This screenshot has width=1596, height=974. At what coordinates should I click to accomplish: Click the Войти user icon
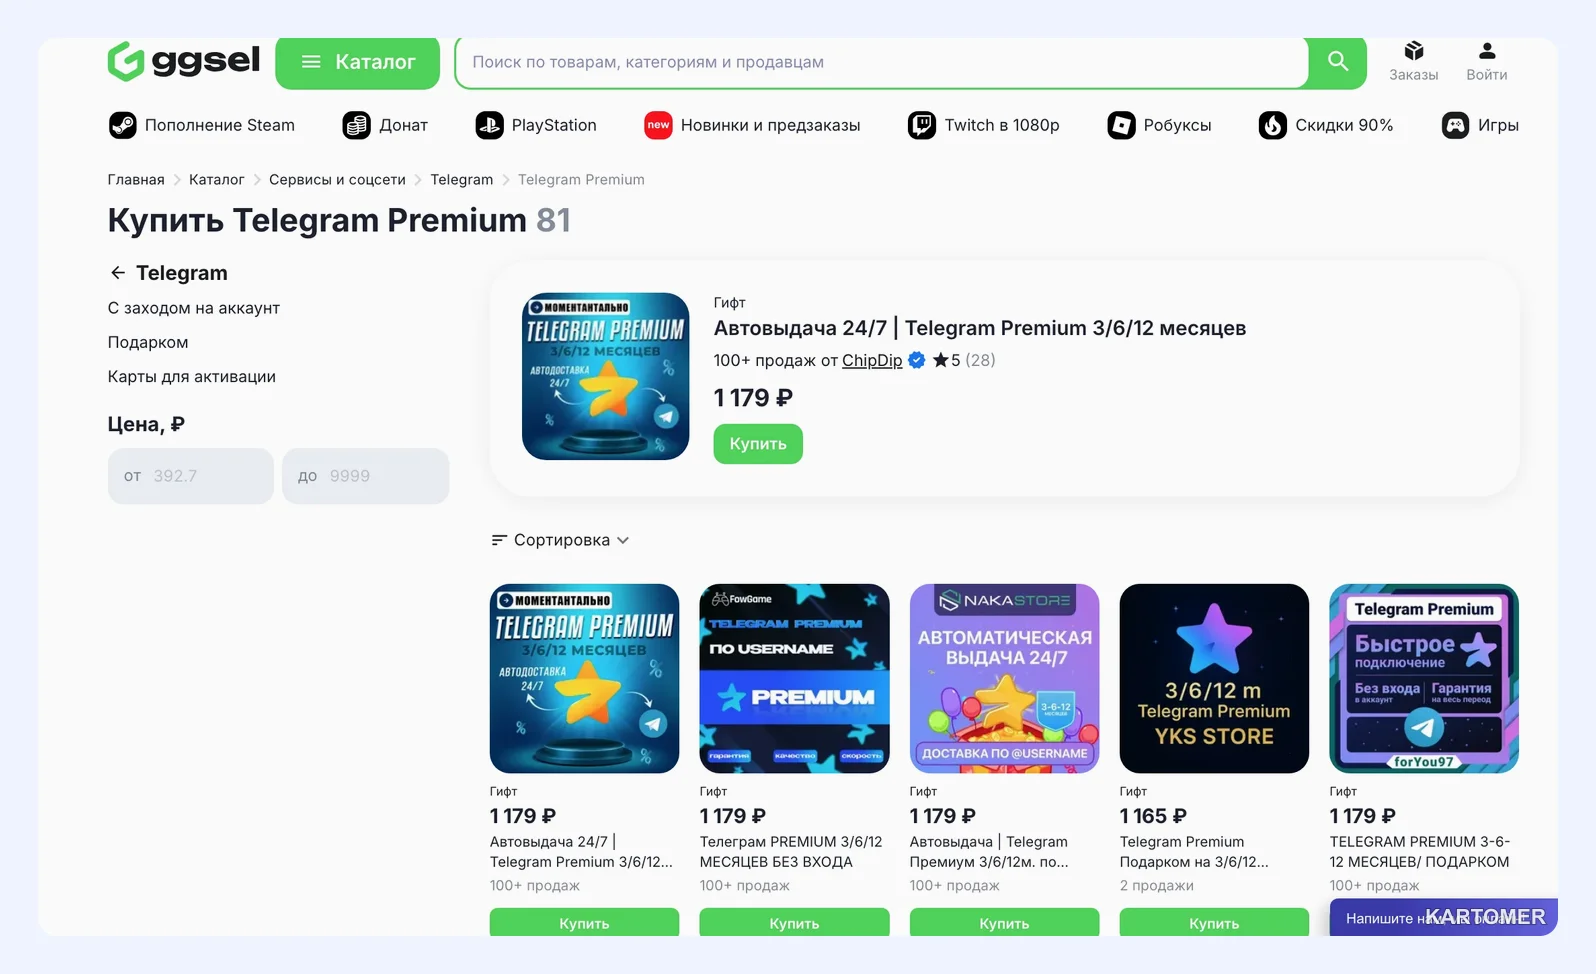[1487, 51]
